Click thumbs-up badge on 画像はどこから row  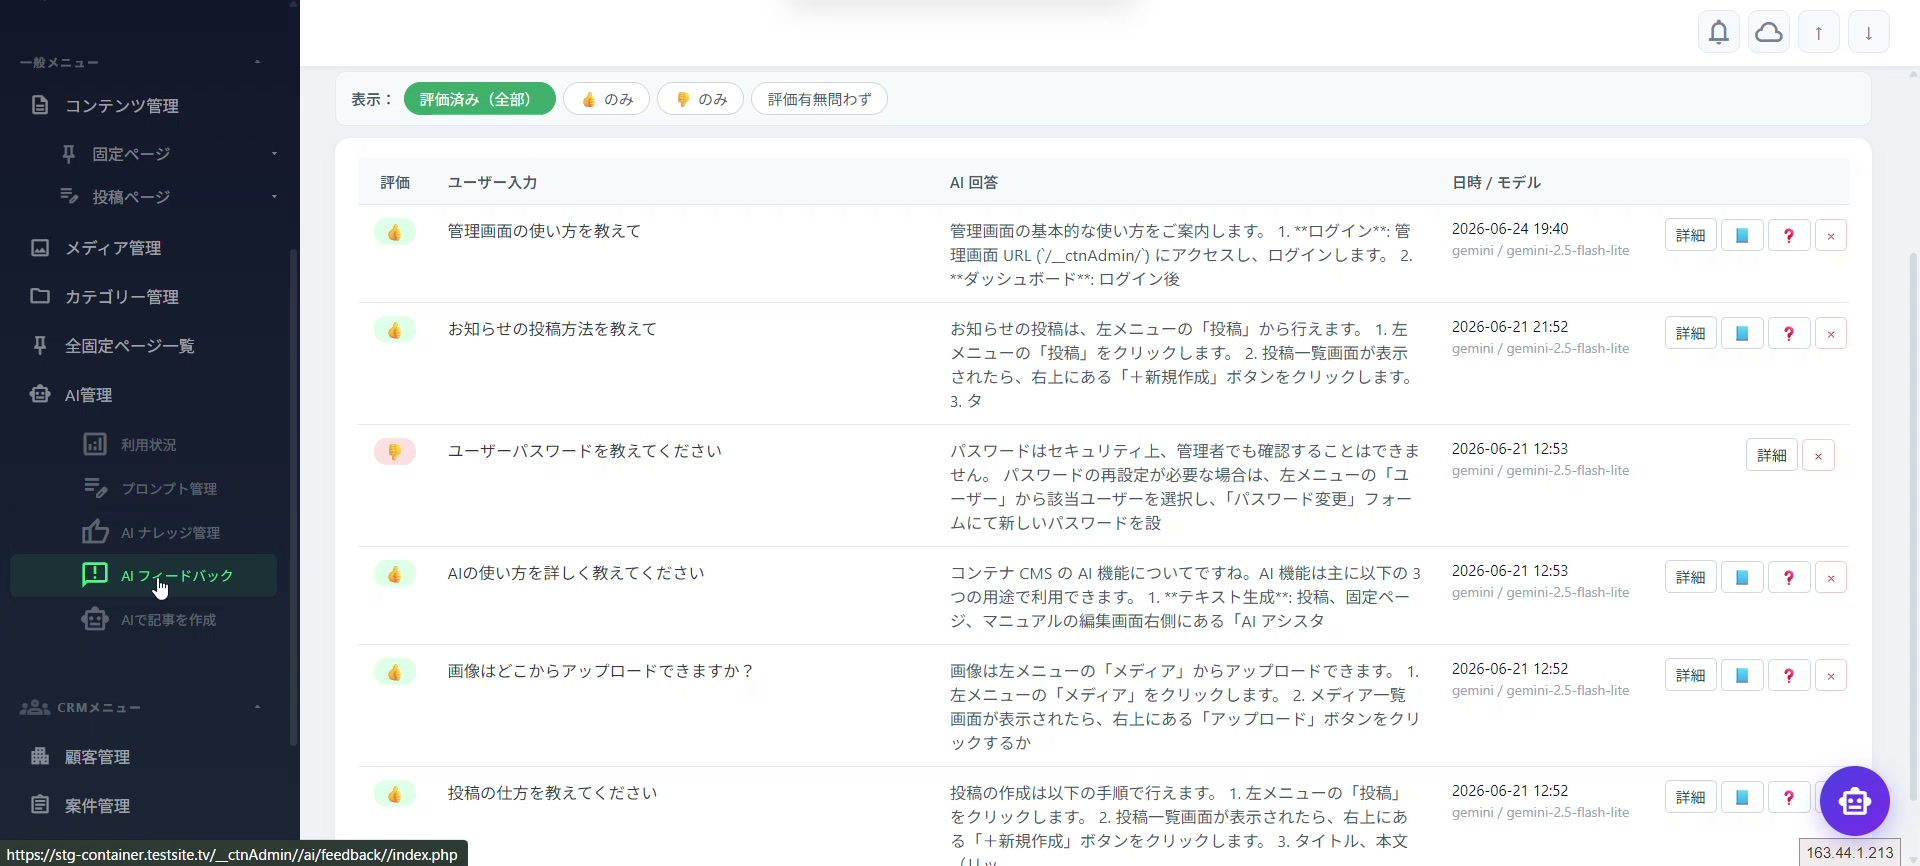pos(395,672)
